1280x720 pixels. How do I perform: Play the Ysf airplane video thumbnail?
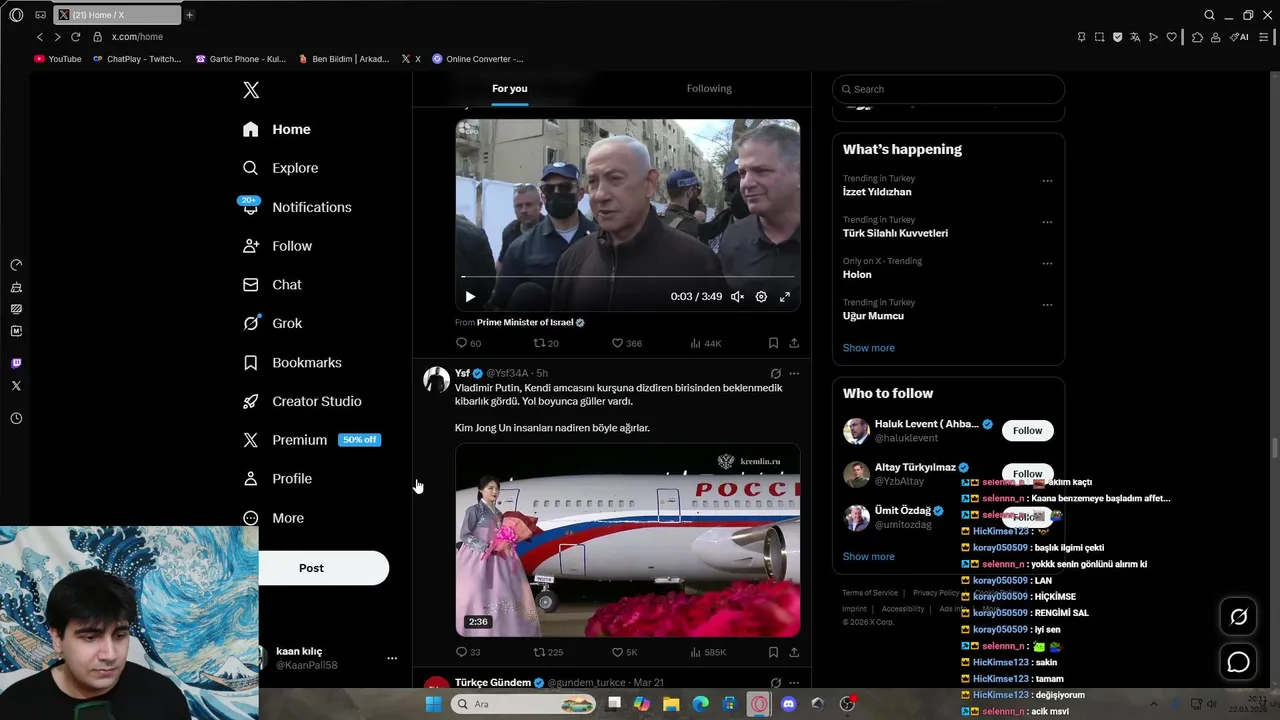tap(628, 541)
